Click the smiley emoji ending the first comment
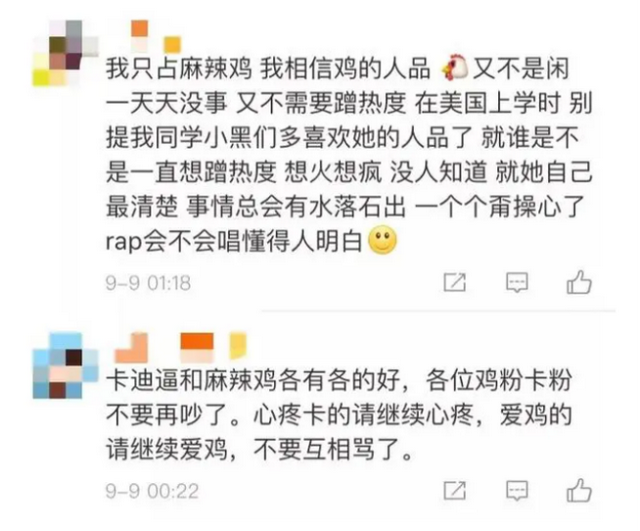Viewport: 640px width, 531px height. [382, 239]
